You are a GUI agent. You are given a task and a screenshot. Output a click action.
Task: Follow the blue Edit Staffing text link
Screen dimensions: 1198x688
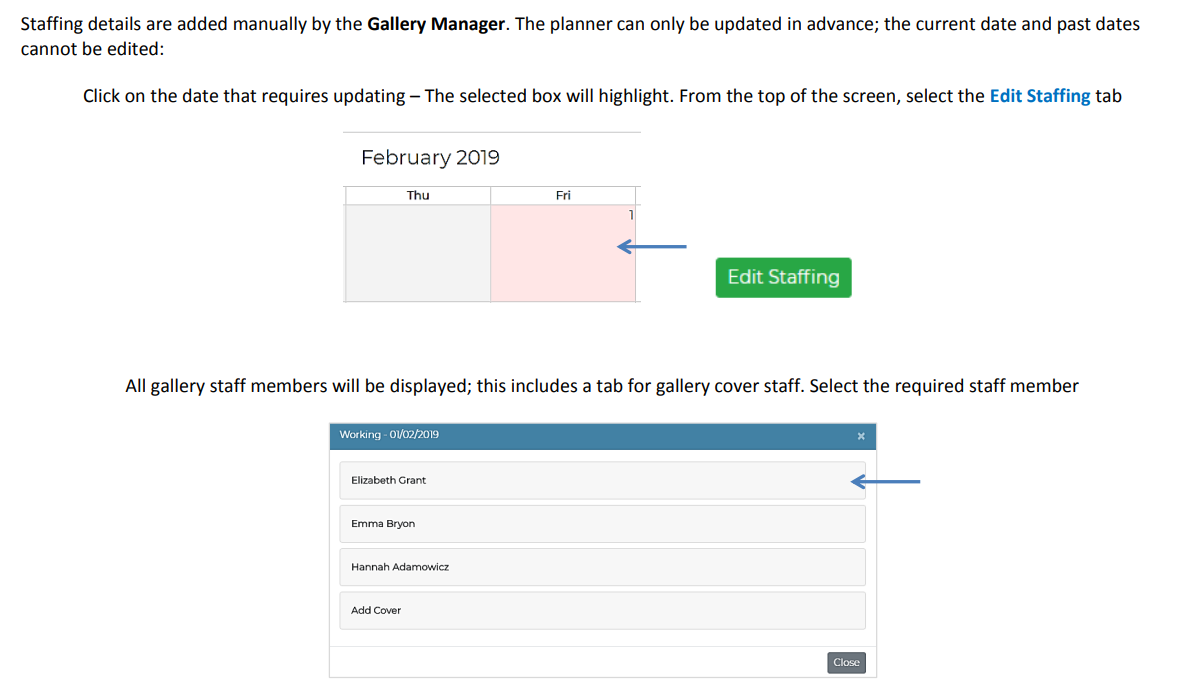(x=1039, y=96)
